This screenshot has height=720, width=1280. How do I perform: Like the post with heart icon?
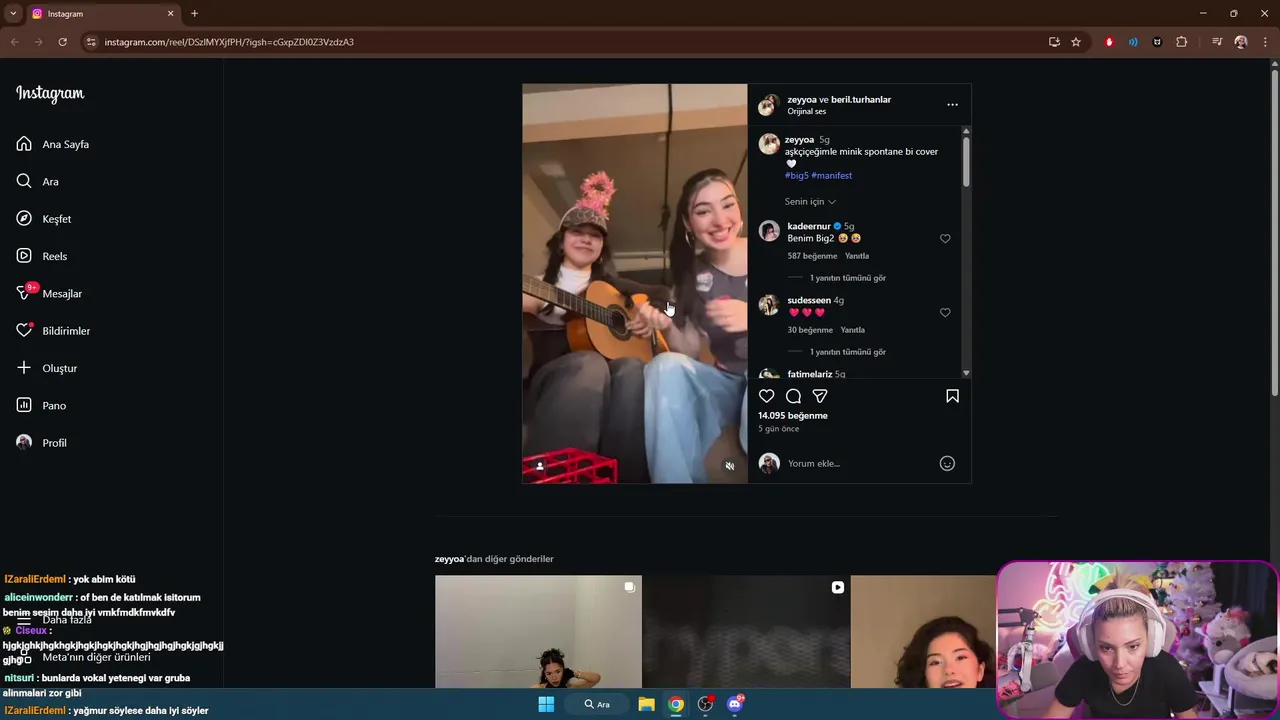[x=766, y=396]
